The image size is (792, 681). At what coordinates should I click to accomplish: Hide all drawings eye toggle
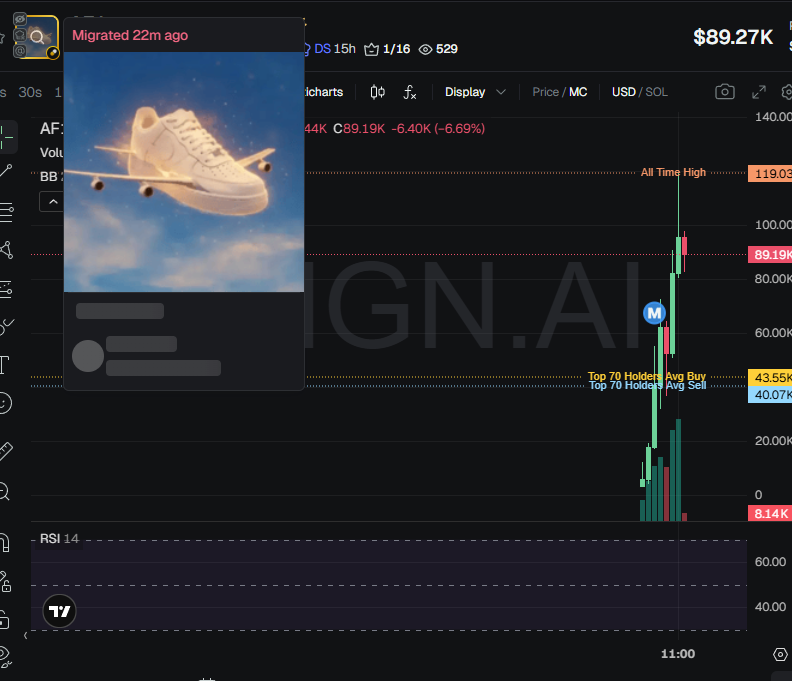[5, 657]
